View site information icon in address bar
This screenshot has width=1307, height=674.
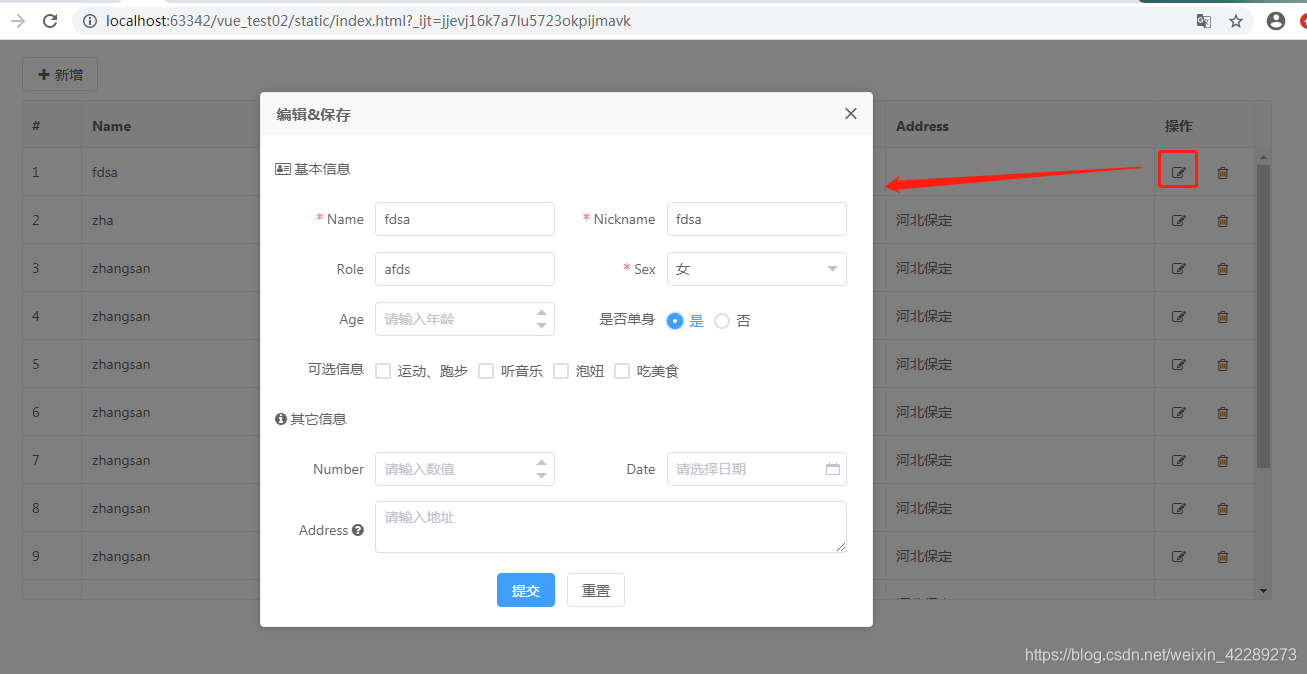90,20
